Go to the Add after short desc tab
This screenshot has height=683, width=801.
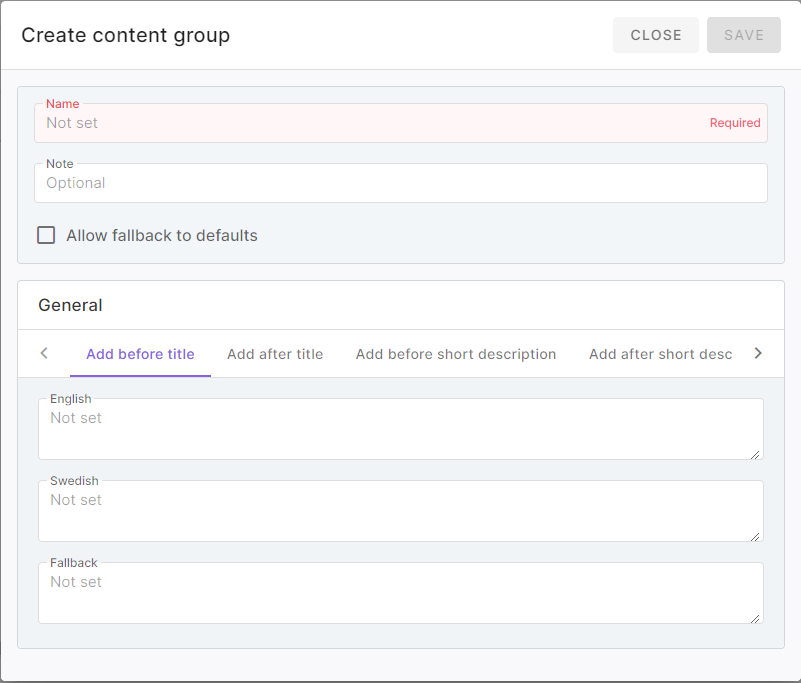(x=660, y=354)
